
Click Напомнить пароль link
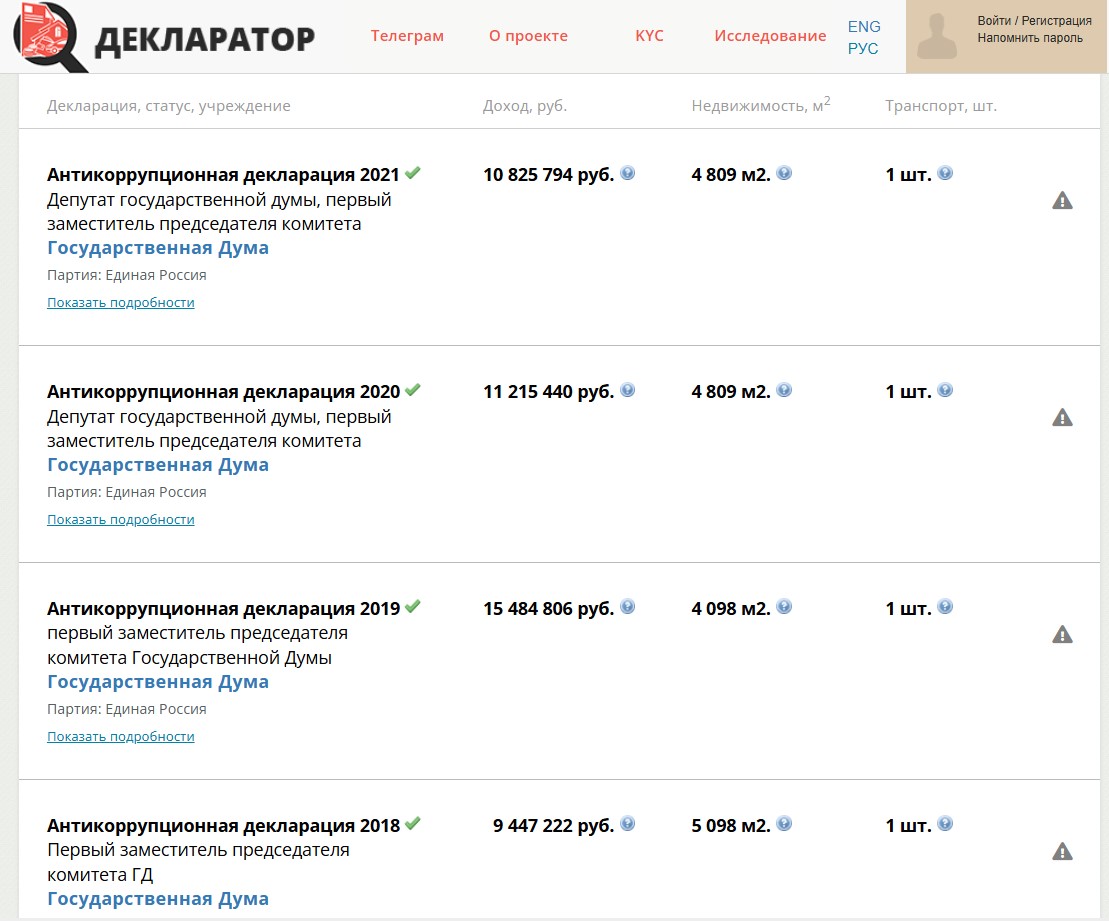[1030, 38]
